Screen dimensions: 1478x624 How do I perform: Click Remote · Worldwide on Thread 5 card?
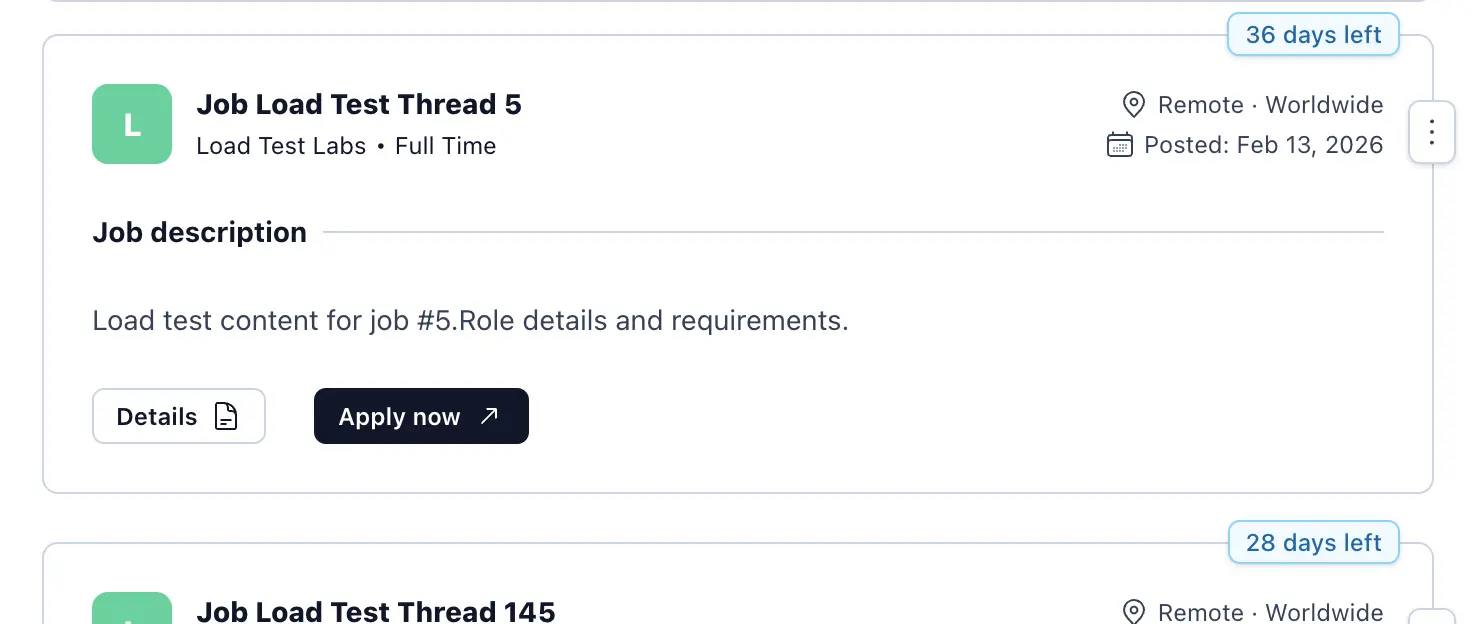coord(1270,105)
